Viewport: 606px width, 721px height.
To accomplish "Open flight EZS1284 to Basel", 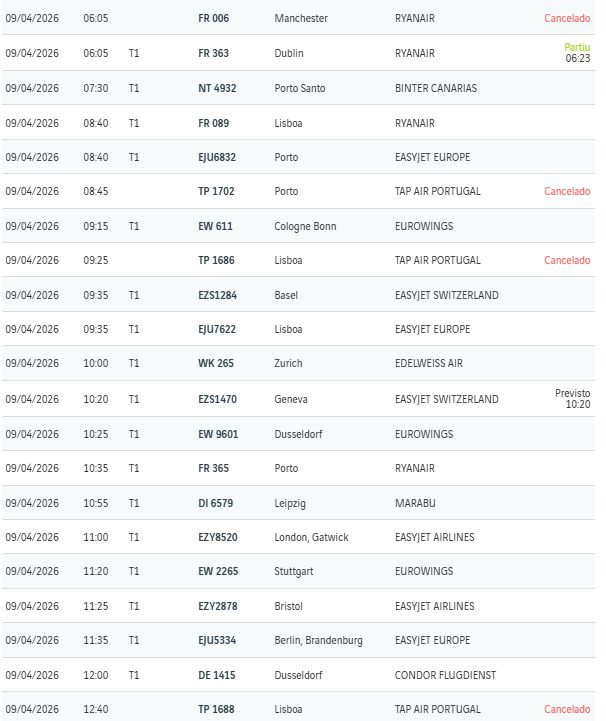I will point(218,295).
